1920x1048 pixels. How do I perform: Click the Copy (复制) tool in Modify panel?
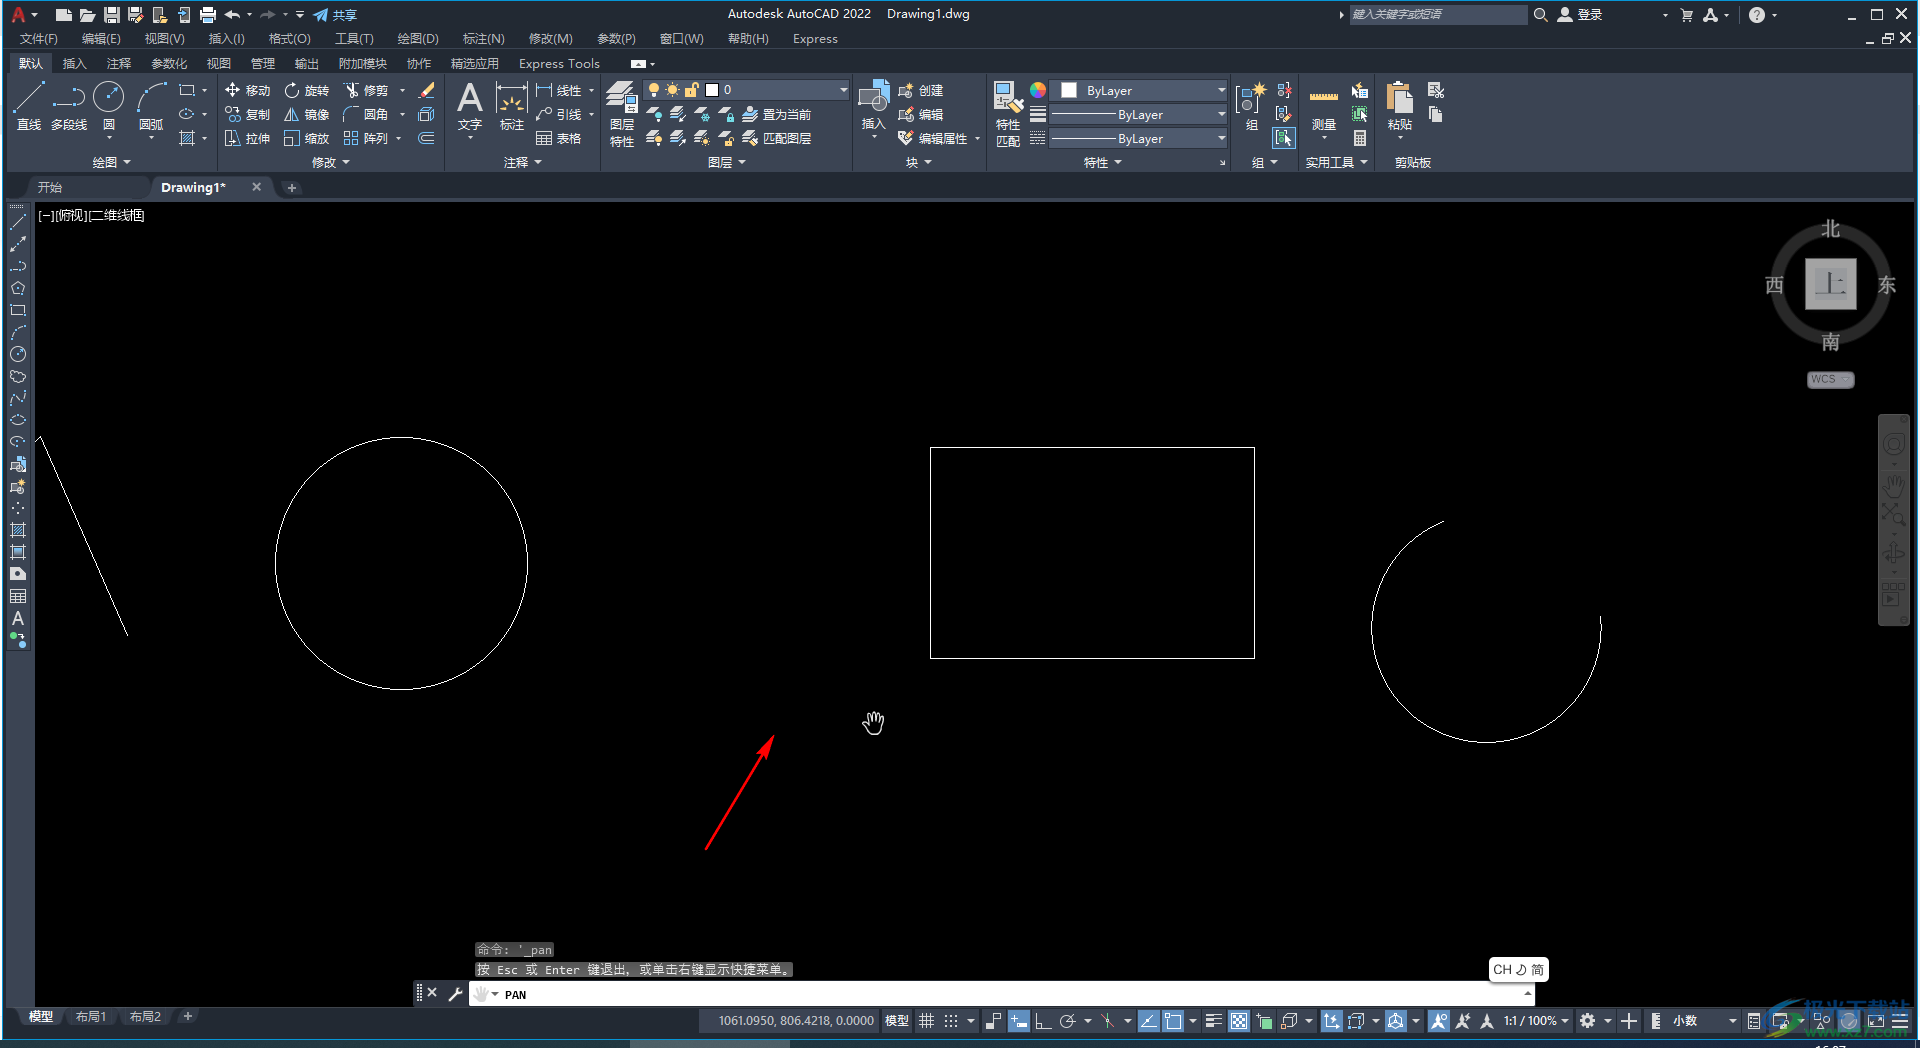point(247,114)
